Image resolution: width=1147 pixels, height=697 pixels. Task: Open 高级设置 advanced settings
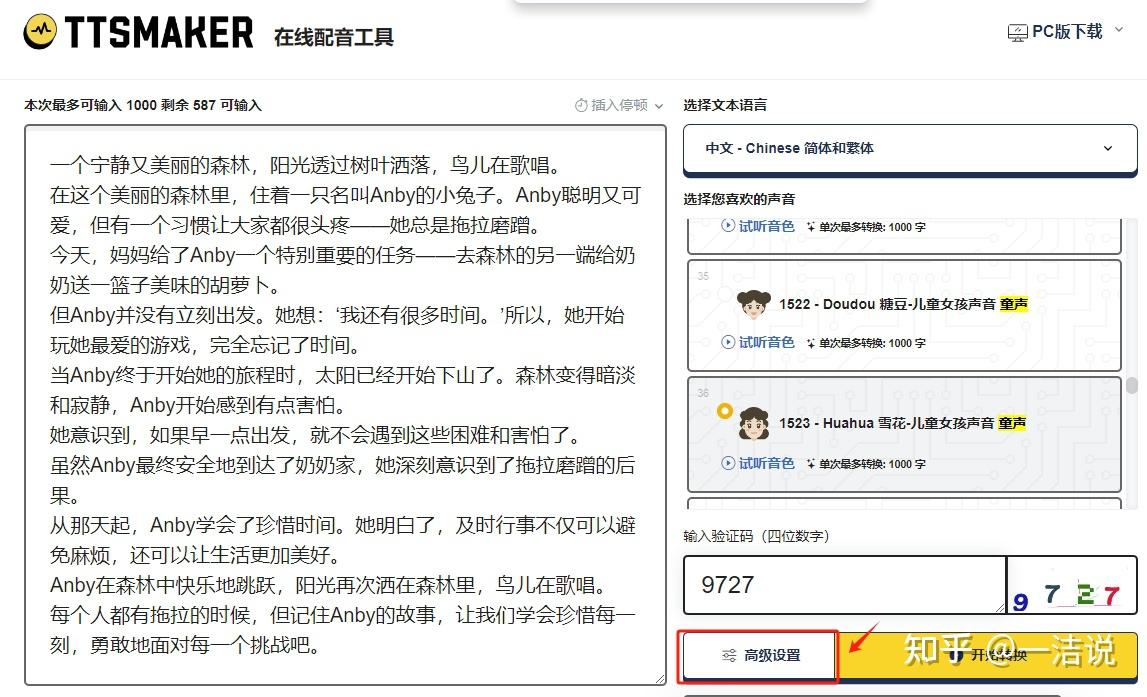[758, 656]
